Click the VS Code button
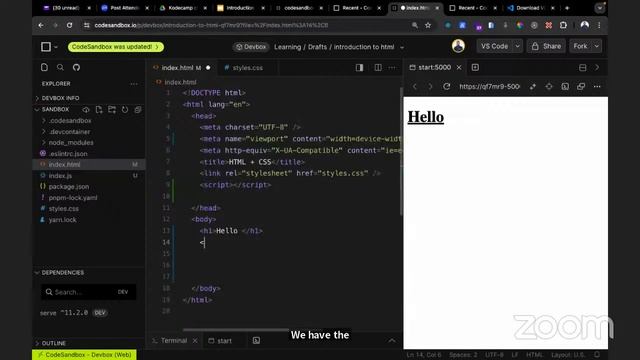 494,47
